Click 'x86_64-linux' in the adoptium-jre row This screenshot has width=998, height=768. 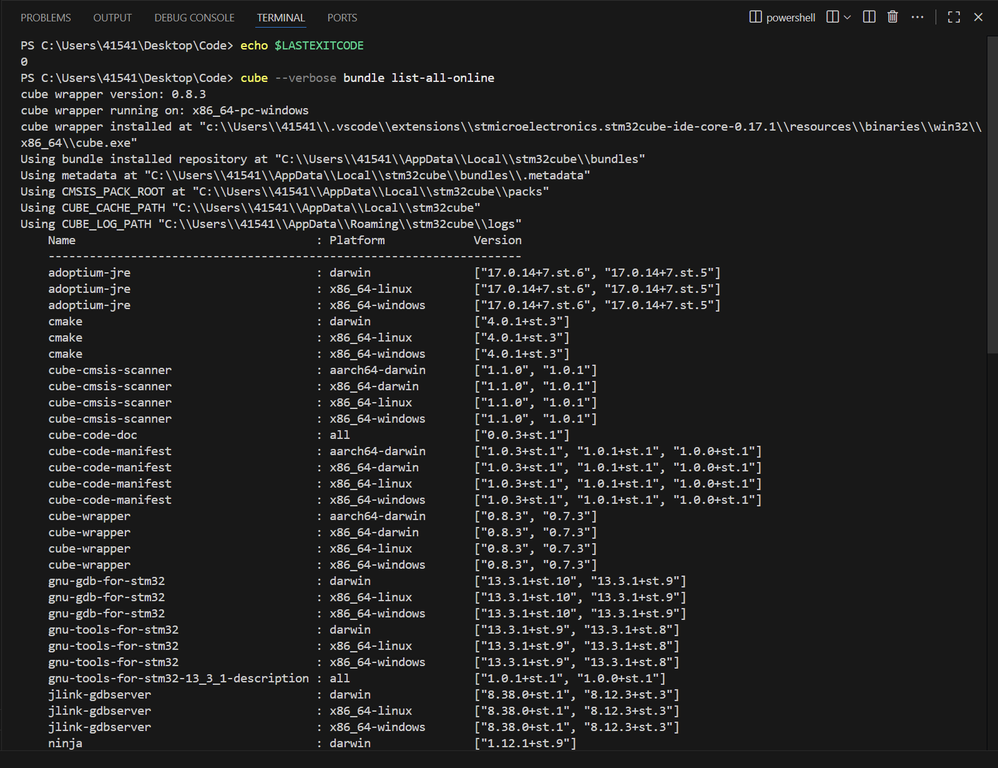(x=370, y=289)
